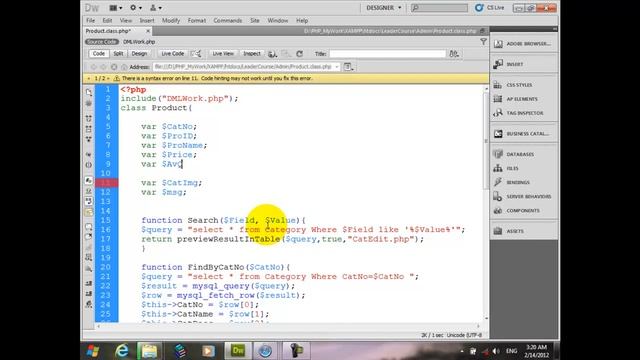Open the File Management dropdown beside Title

click(x=454, y=53)
